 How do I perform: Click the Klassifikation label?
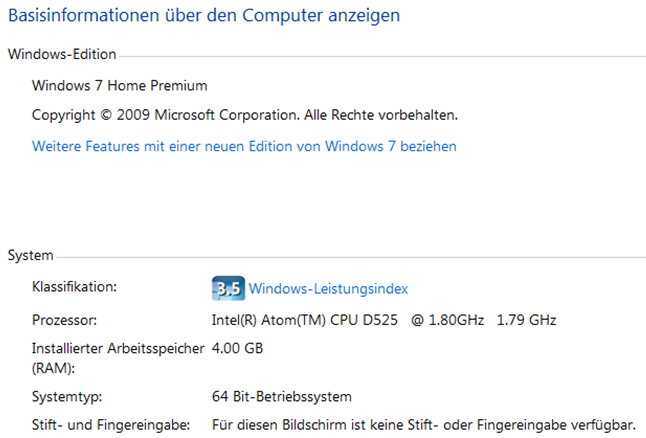(x=74, y=287)
